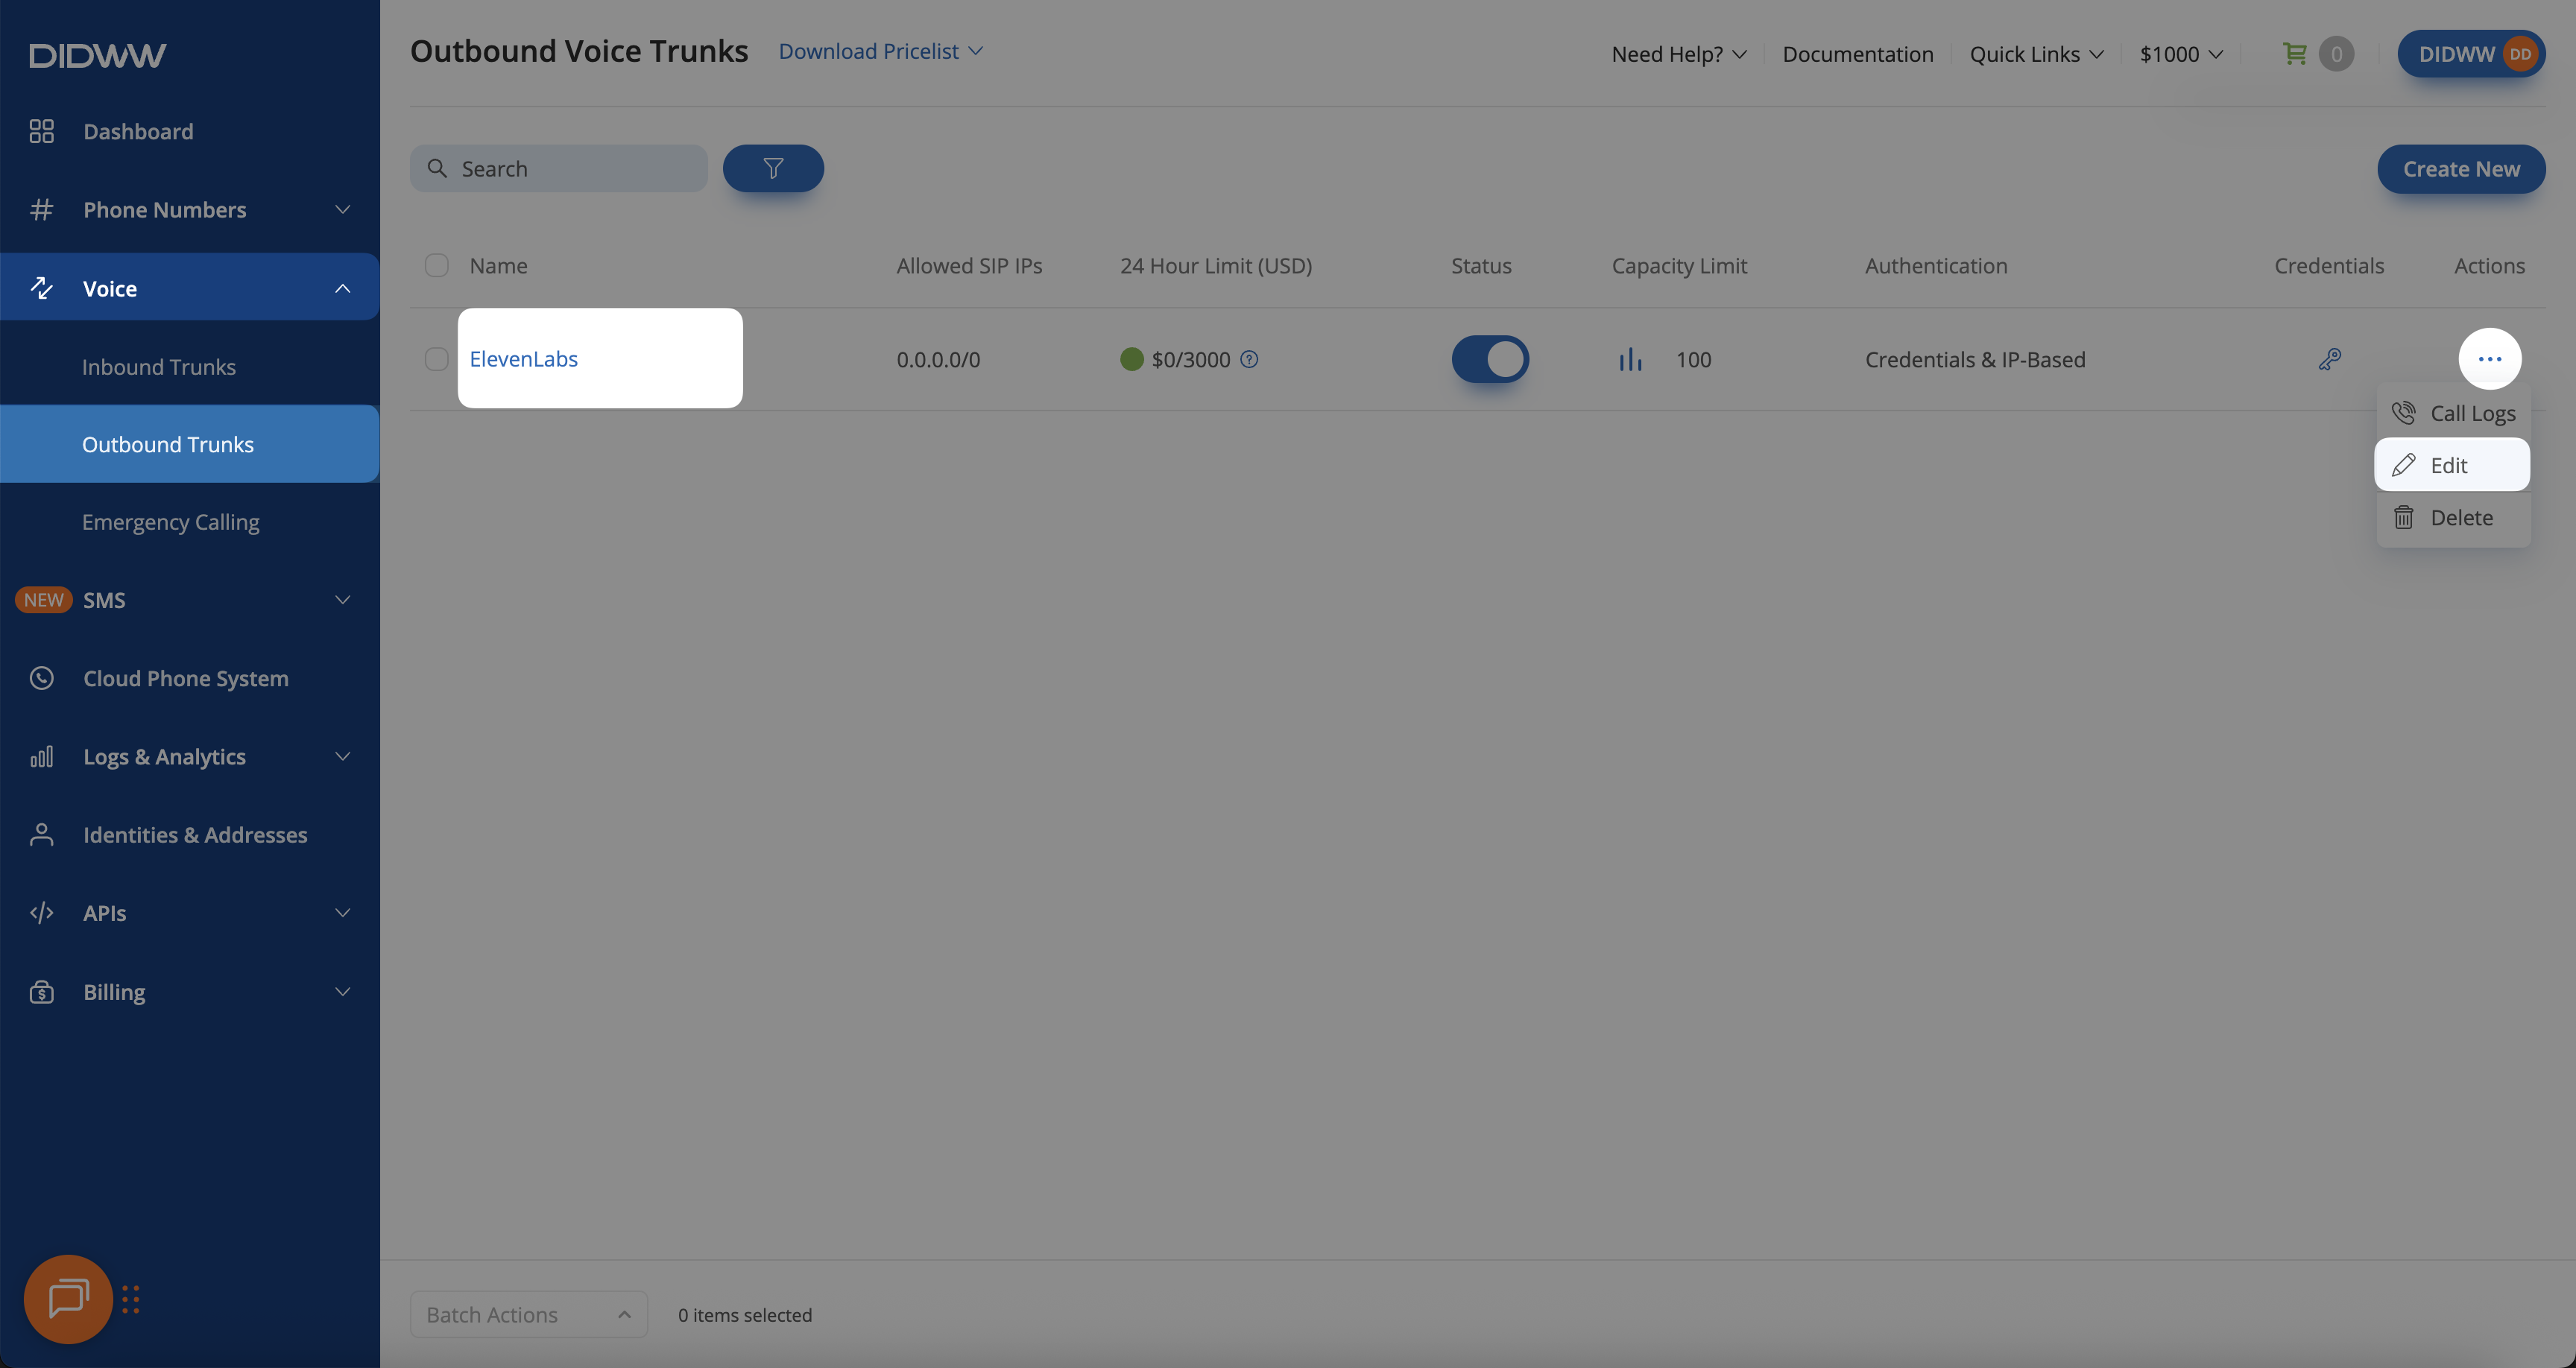Image resolution: width=2576 pixels, height=1368 pixels.
Task: Expand the Download Pricelist dropdown
Action: 880,51
